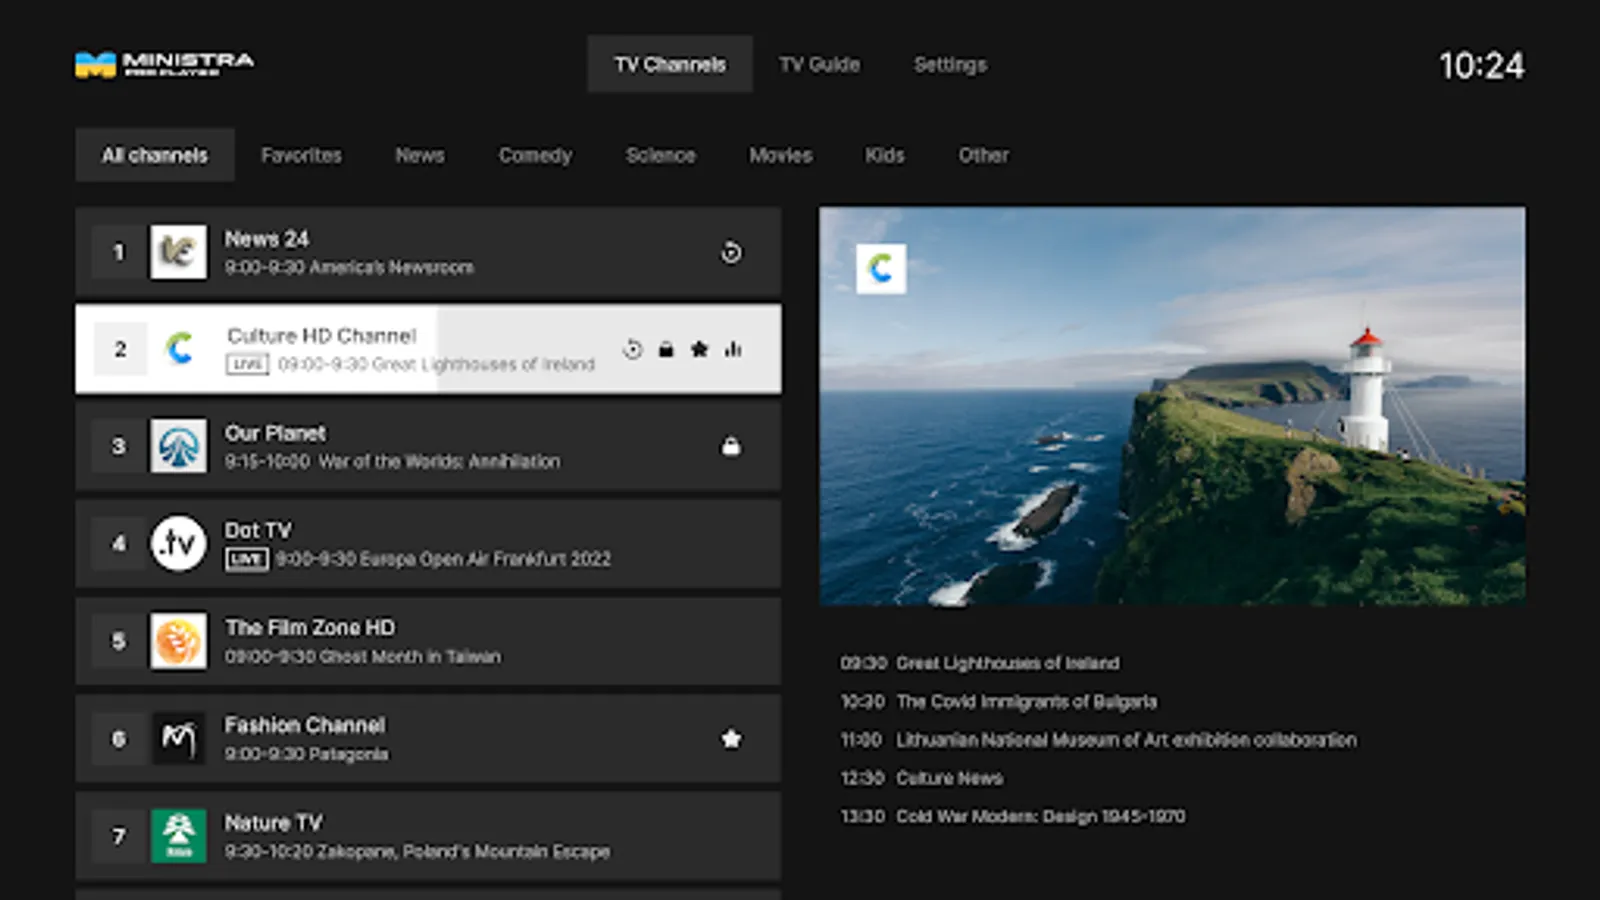The width and height of the screenshot is (1600, 900).
Task: Click channel number 2
Action: click(x=120, y=349)
